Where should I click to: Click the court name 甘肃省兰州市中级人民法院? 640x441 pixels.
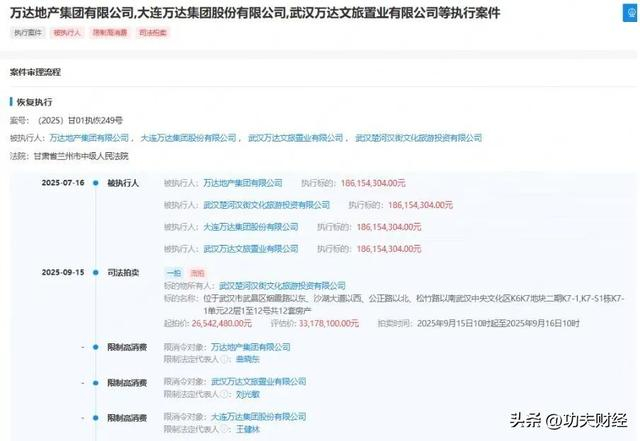(81, 156)
